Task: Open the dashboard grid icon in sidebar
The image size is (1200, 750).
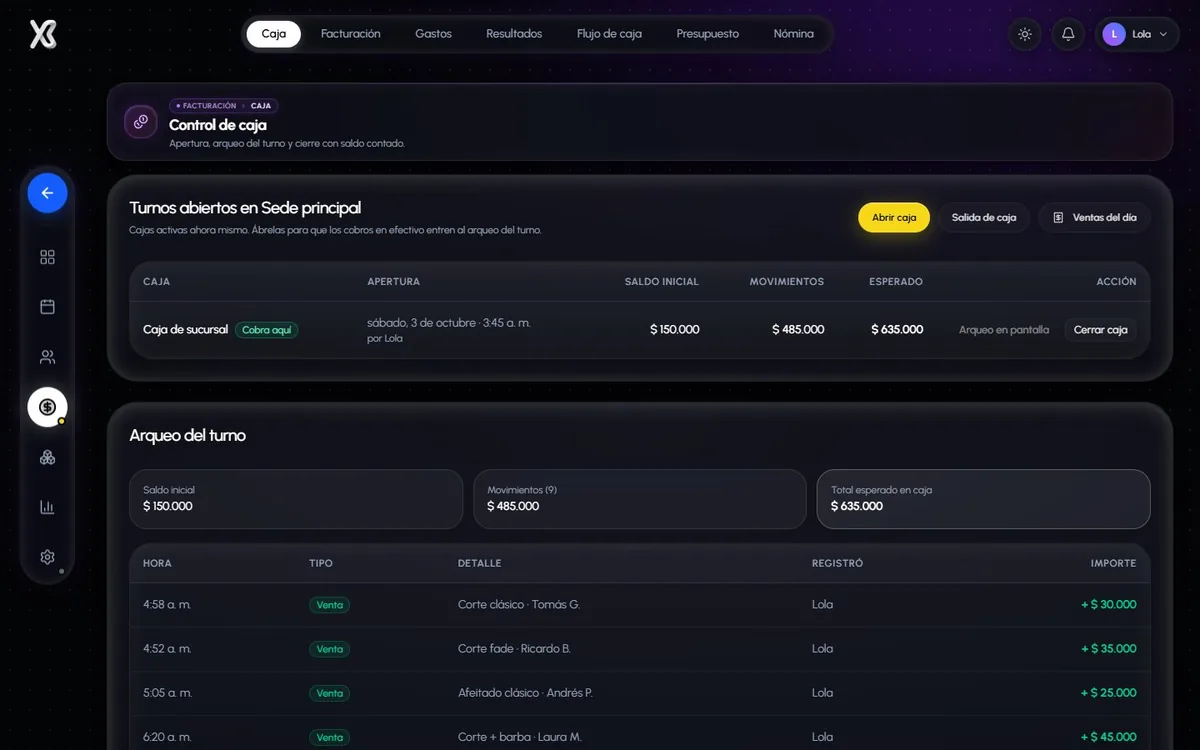Action: 47,257
